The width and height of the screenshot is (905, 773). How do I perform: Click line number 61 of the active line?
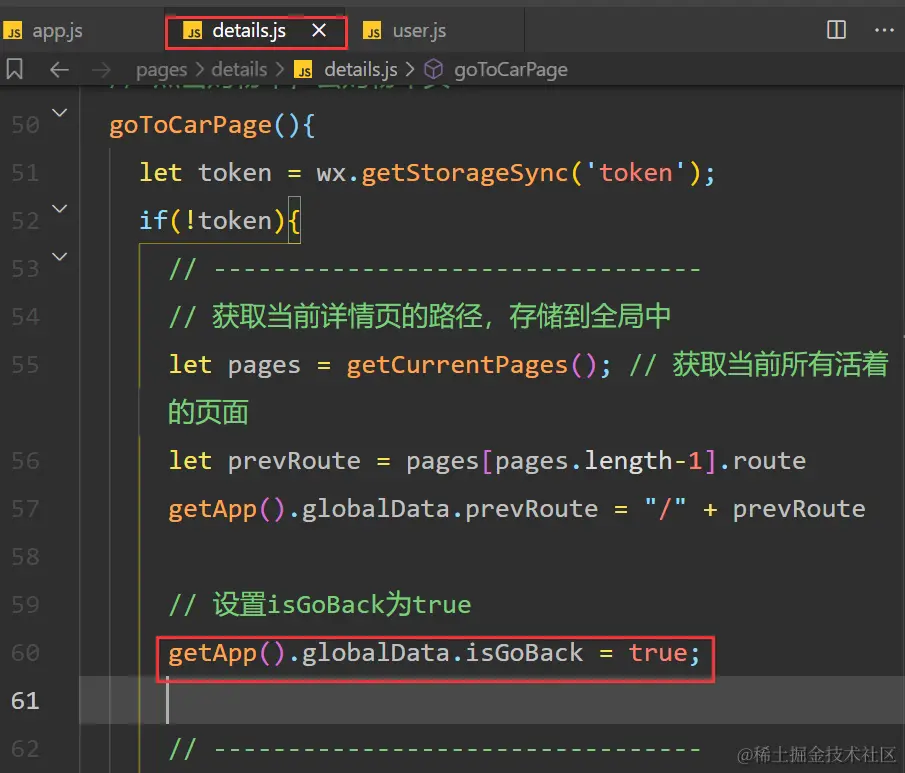coord(25,700)
